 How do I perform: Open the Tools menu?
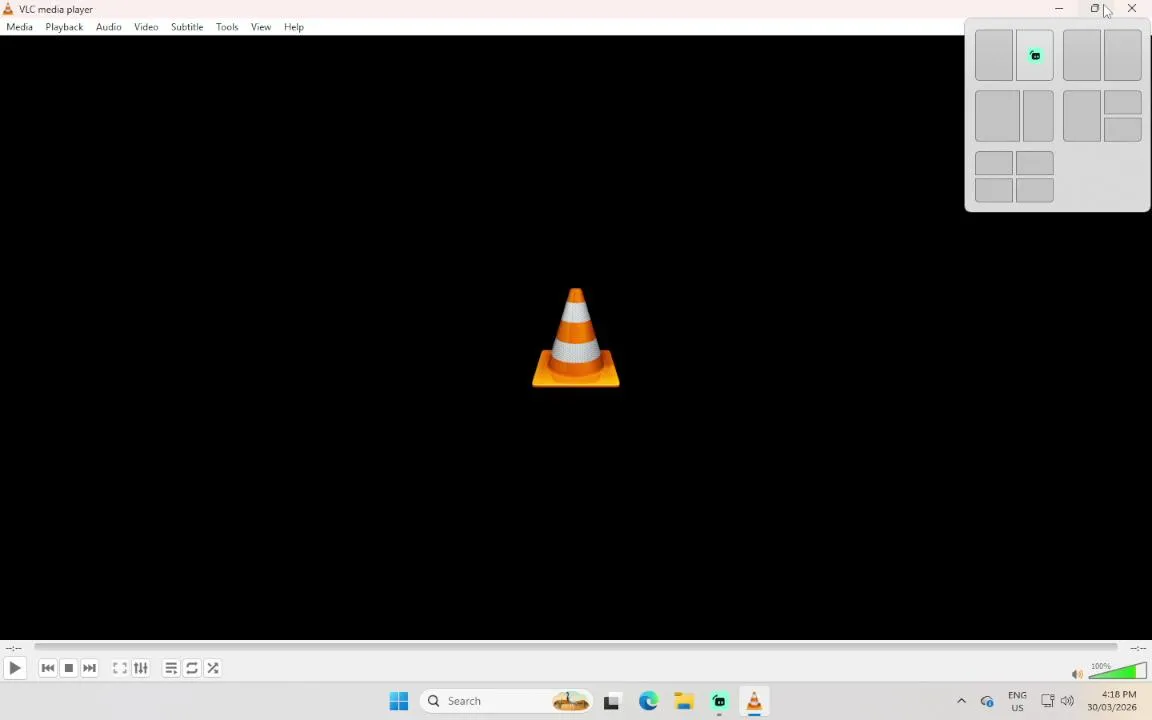coord(227,27)
